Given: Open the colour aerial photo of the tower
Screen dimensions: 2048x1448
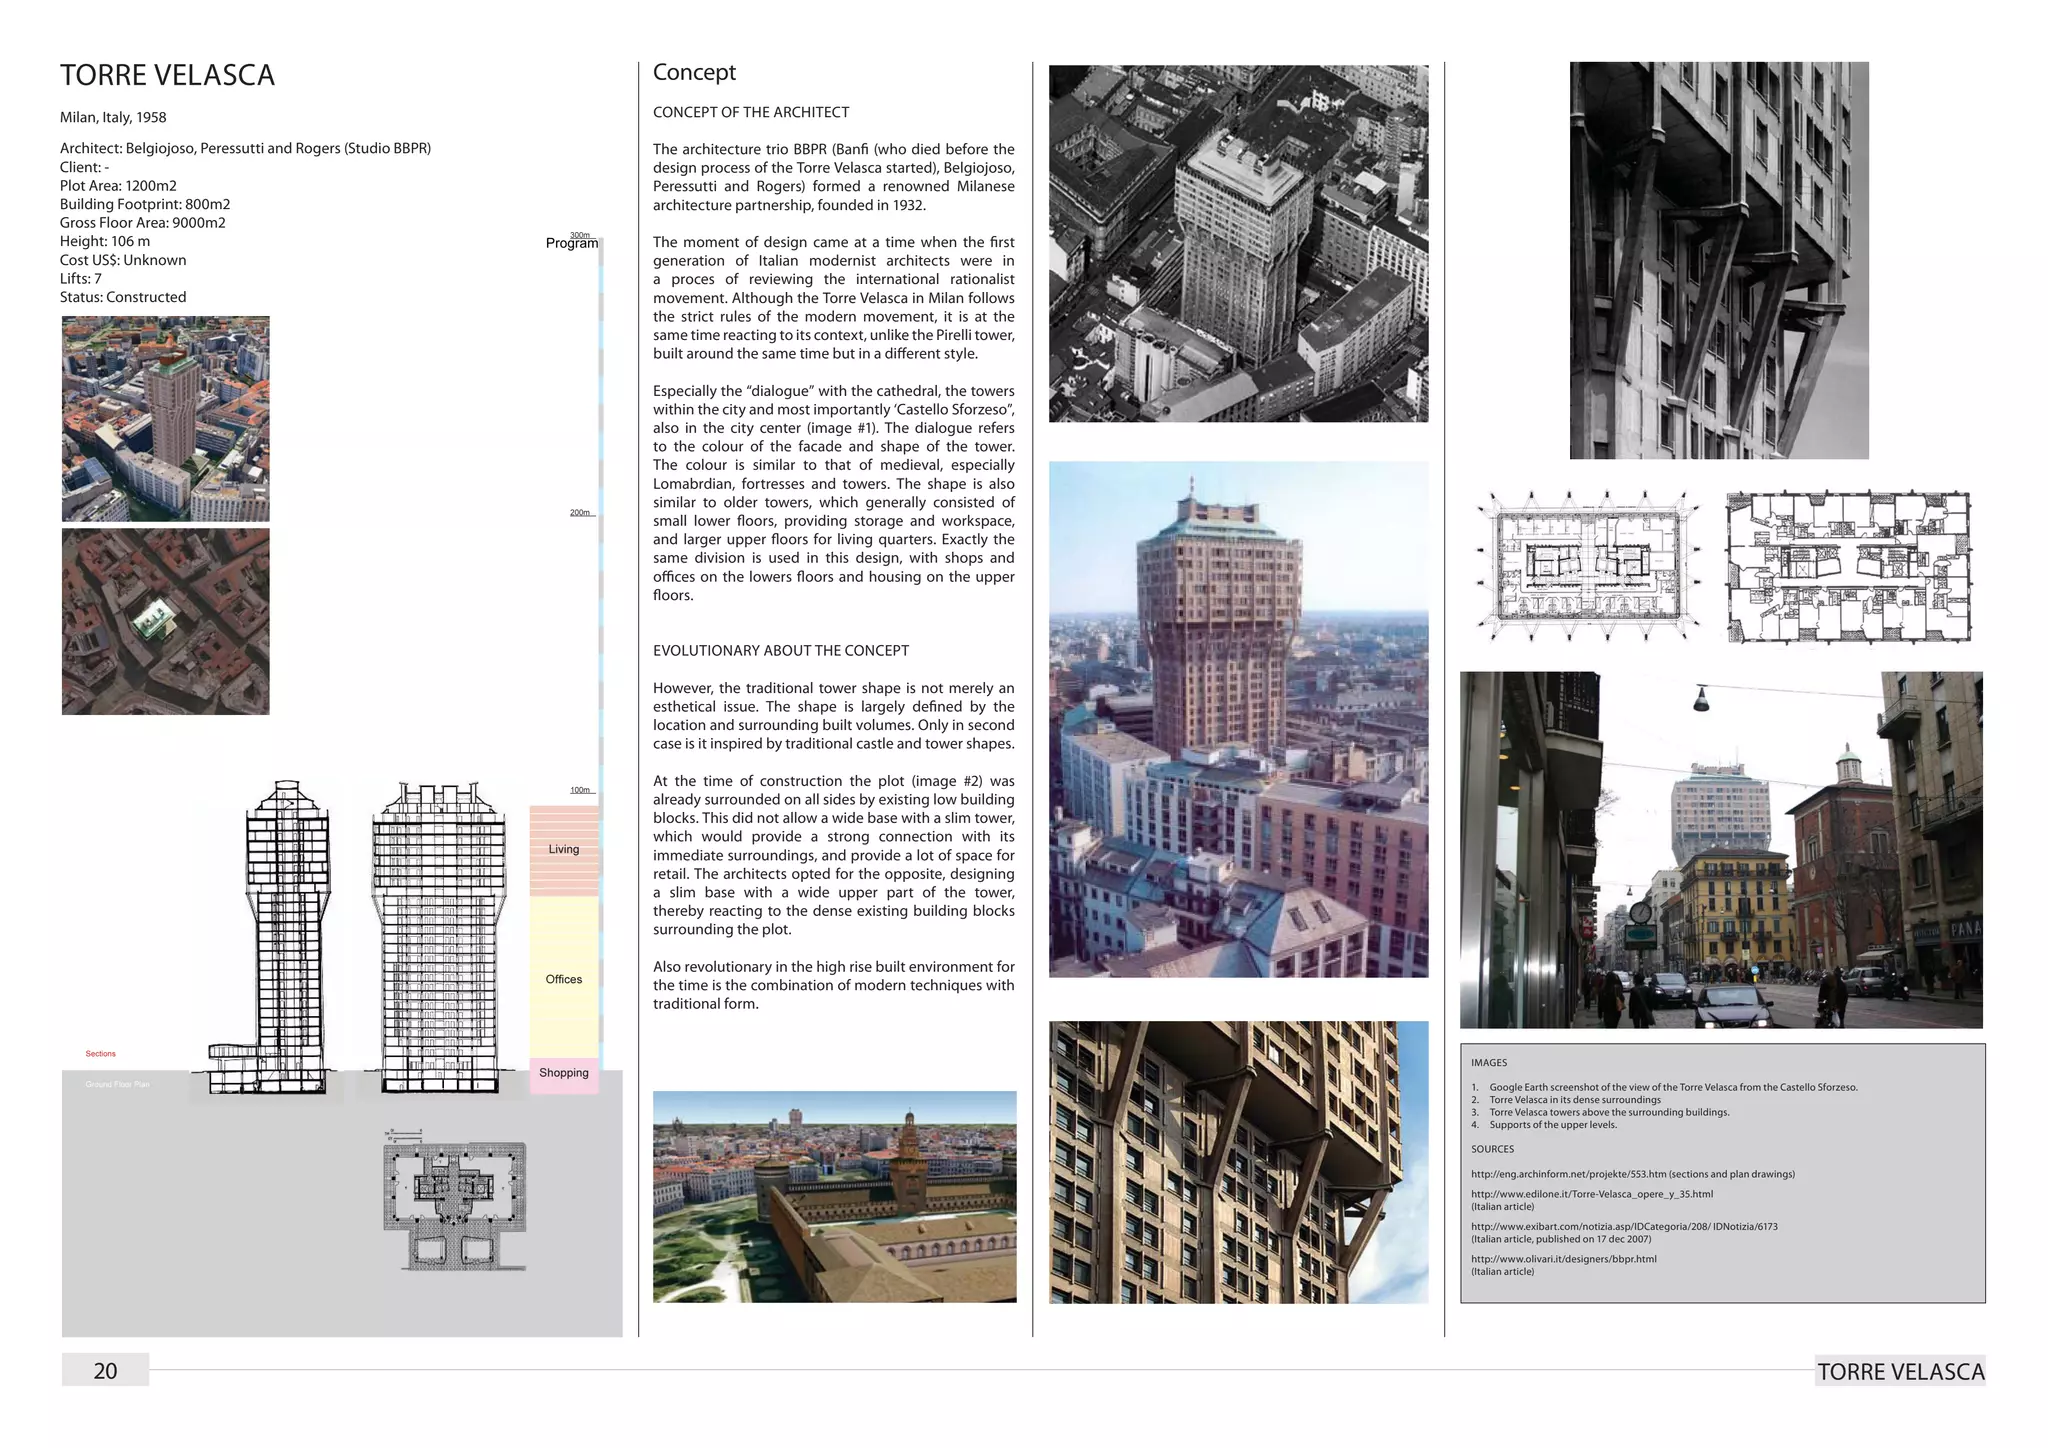Looking at the screenshot, I should point(166,419).
